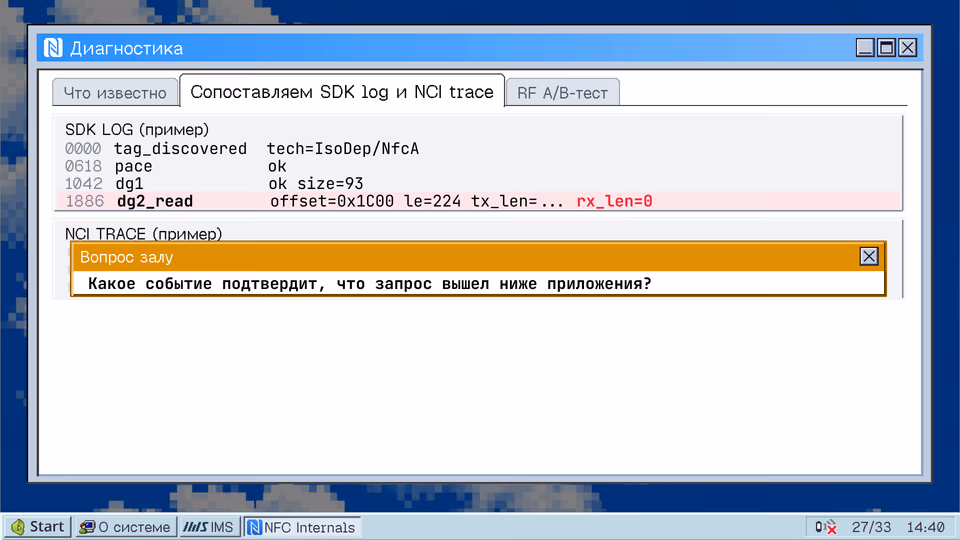Click the Start button shield icon
Screen dimensions: 960x540
pyautogui.click(x=18, y=527)
